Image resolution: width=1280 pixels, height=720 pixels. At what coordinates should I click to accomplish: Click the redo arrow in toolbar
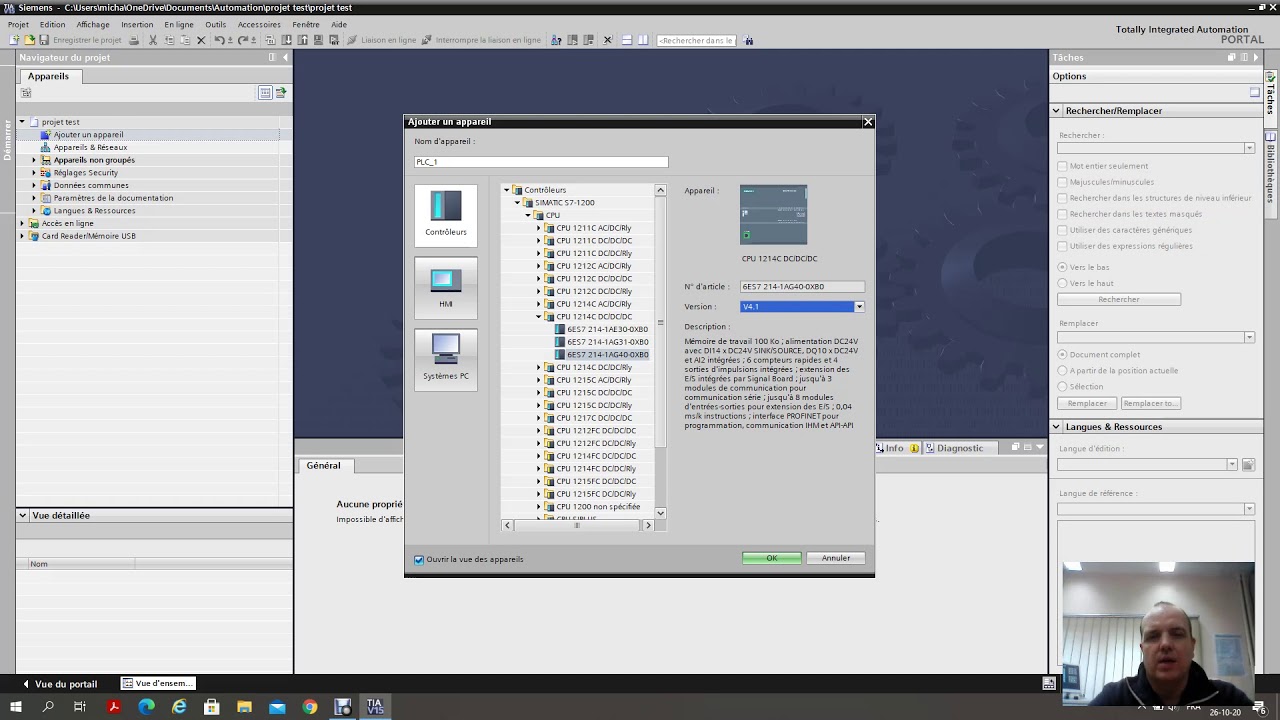(243, 40)
